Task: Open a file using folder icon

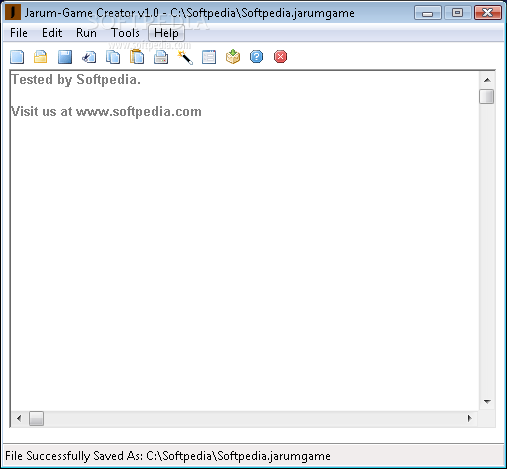Action: (x=41, y=57)
